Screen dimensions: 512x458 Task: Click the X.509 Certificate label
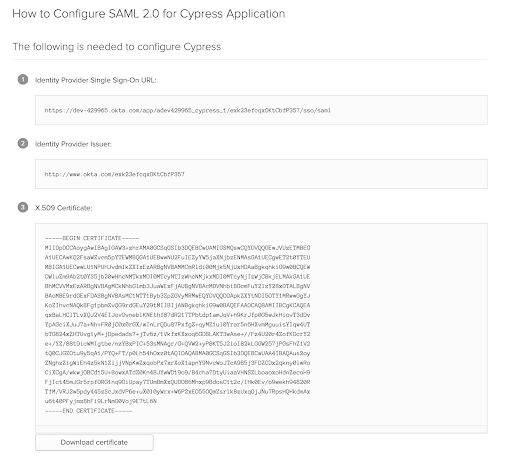[64, 208]
